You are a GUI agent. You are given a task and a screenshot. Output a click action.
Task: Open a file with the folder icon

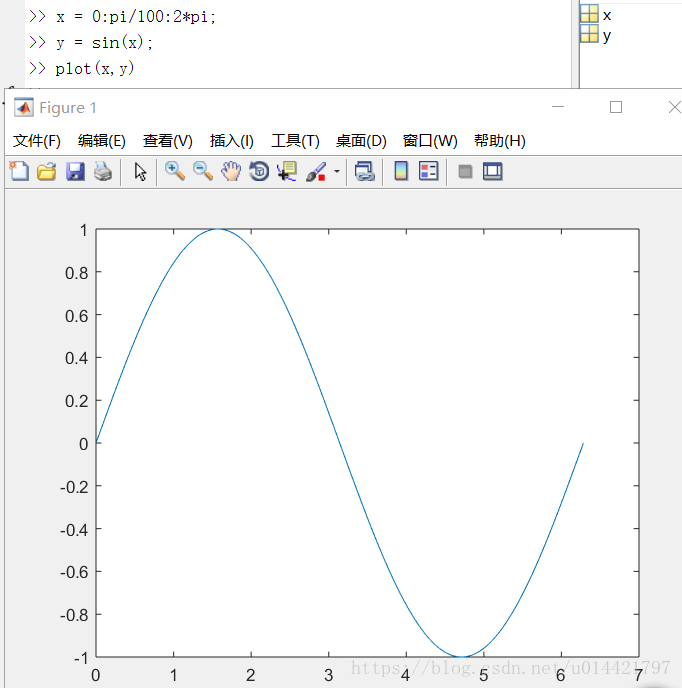pos(47,172)
